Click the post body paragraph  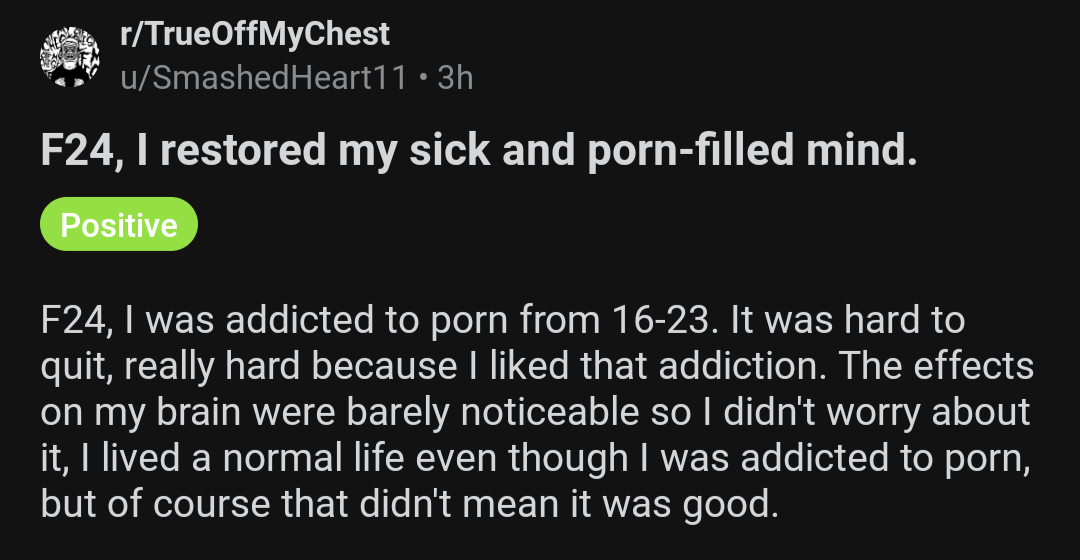pos(537,412)
